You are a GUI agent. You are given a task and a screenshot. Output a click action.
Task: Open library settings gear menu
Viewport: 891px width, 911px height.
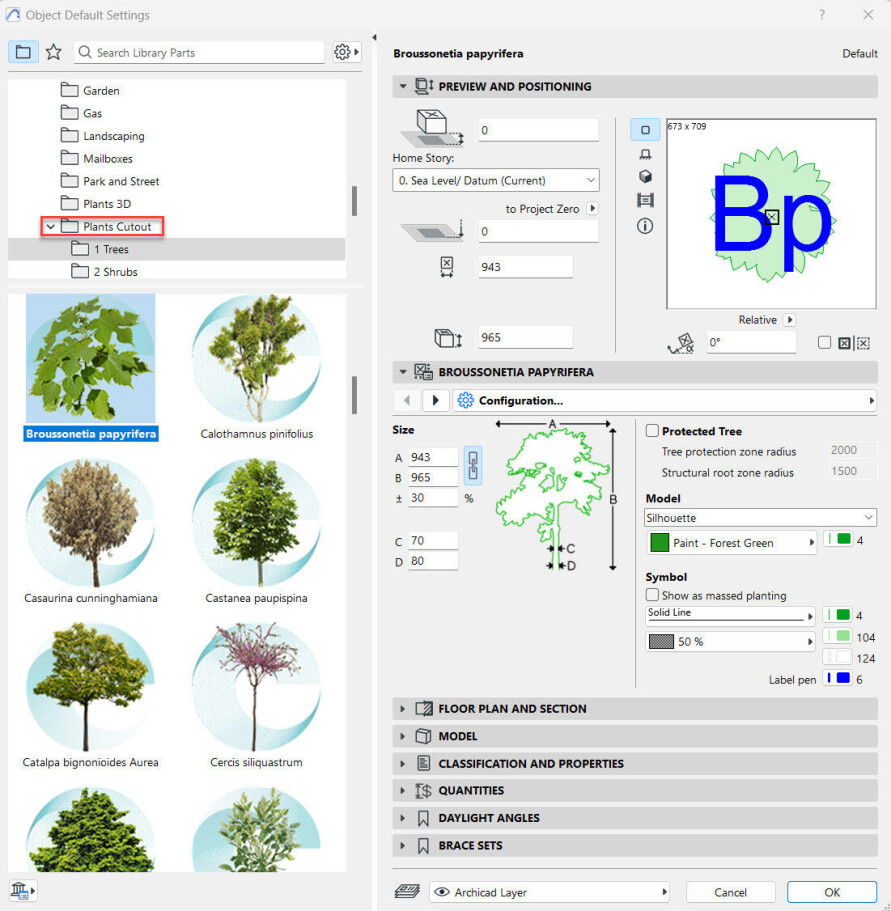tap(346, 52)
